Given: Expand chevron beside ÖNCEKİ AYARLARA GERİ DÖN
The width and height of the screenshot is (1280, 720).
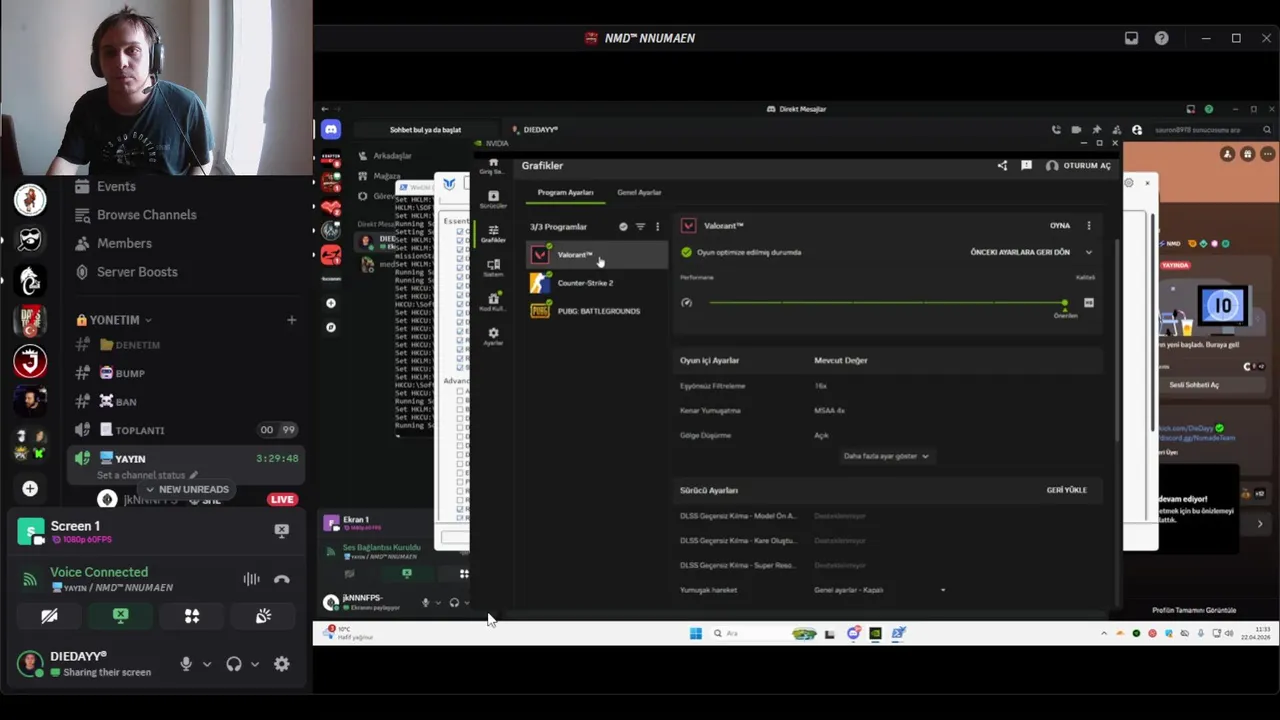Looking at the screenshot, I should (x=1089, y=252).
